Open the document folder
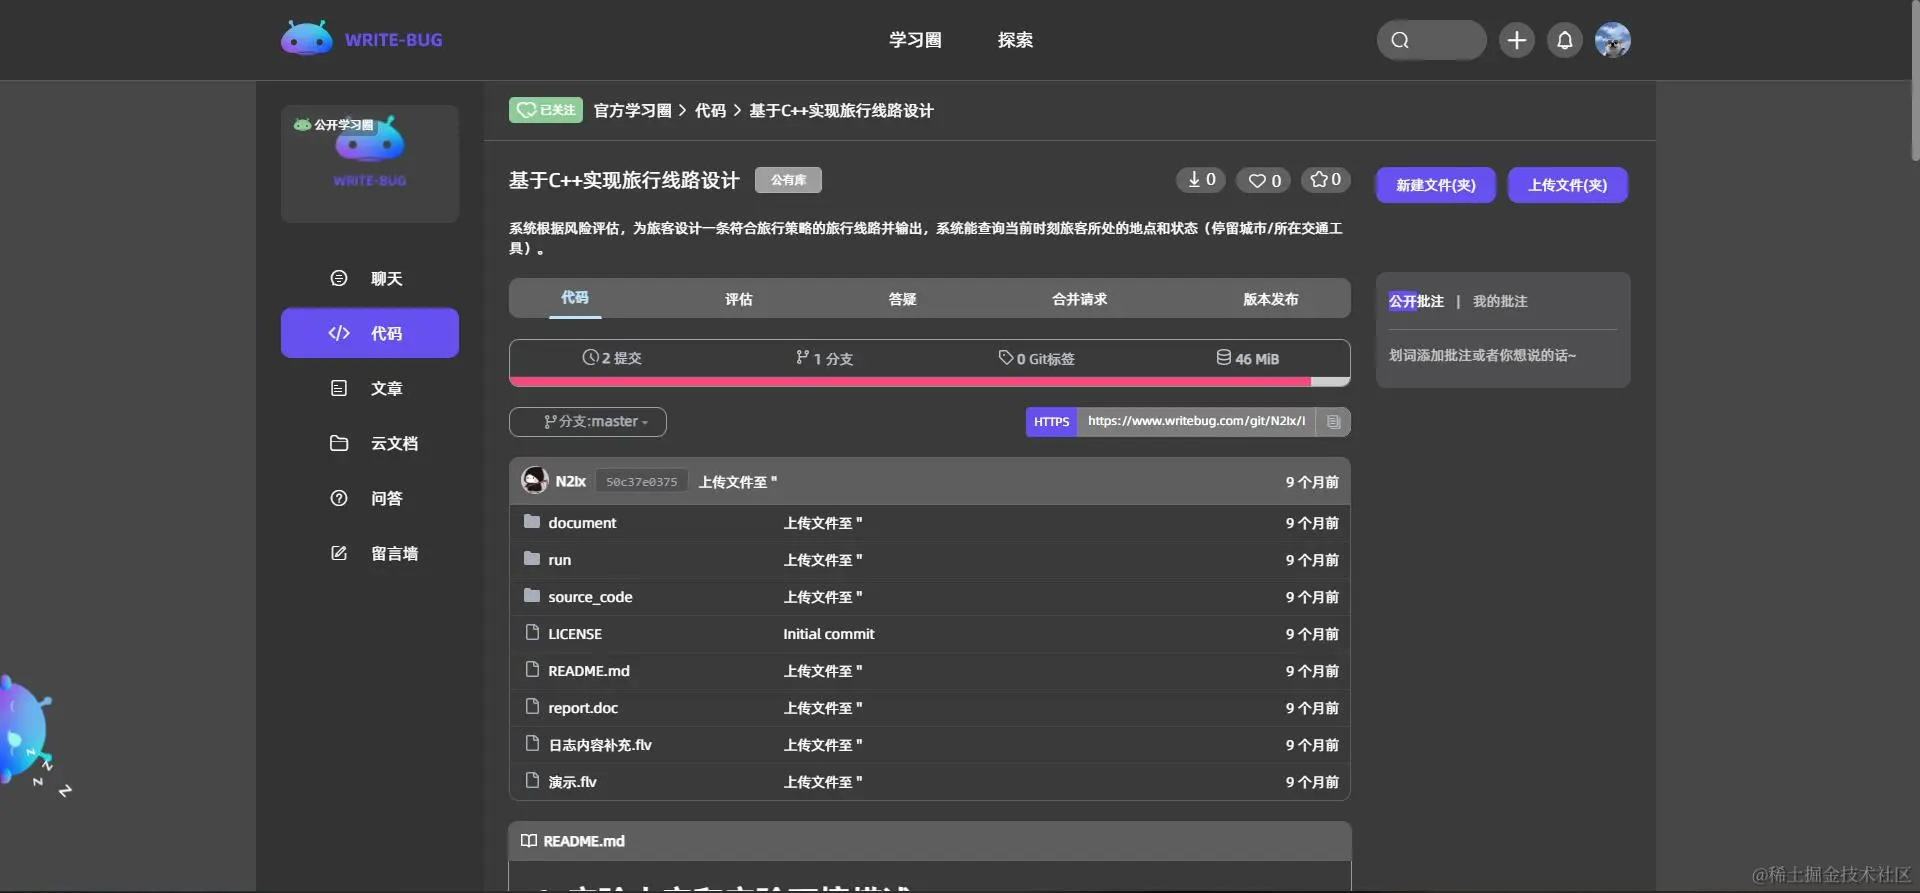The image size is (1920, 893). (582, 523)
